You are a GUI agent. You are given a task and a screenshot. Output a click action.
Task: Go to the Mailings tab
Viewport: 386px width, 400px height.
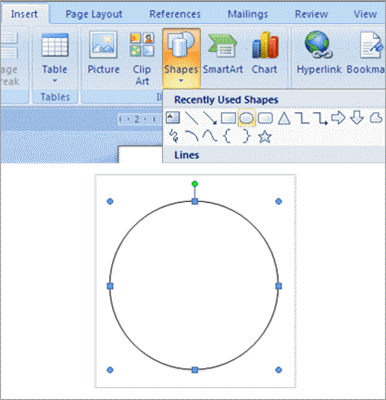click(248, 14)
